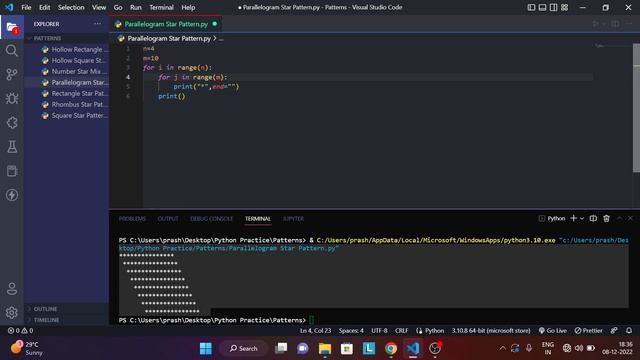Click the new terminal plus icon

(x=573, y=218)
